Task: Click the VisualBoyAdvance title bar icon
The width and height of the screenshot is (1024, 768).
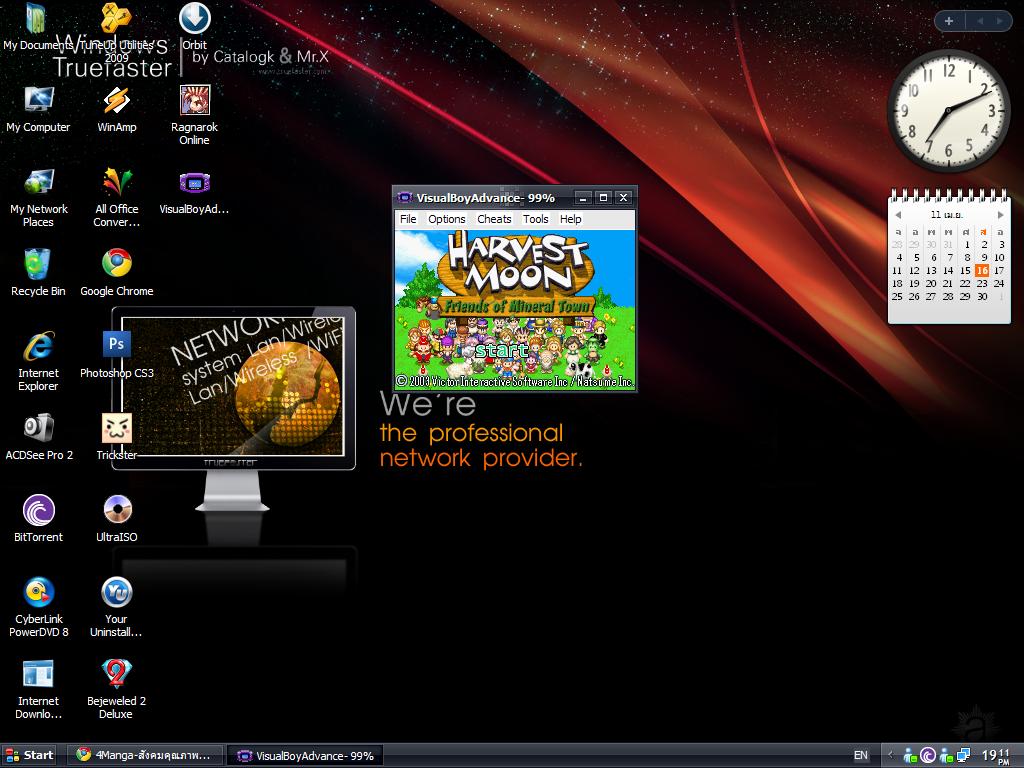Action: click(x=405, y=197)
